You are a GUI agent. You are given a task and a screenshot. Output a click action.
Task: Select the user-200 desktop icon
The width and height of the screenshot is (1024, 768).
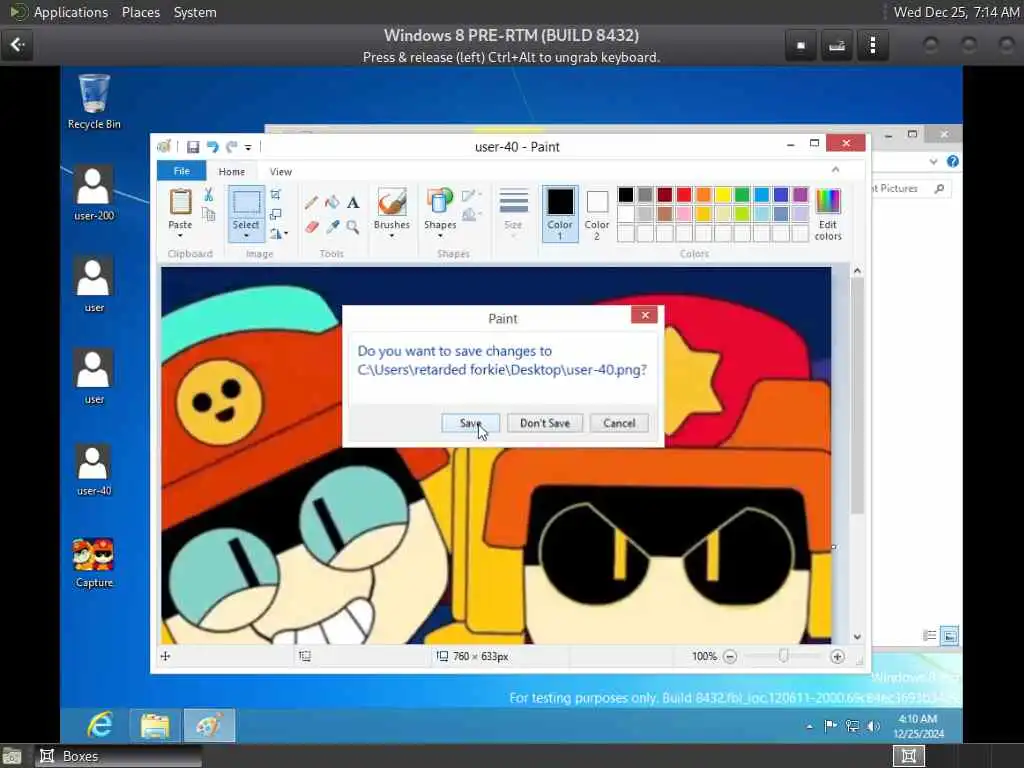(94, 194)
